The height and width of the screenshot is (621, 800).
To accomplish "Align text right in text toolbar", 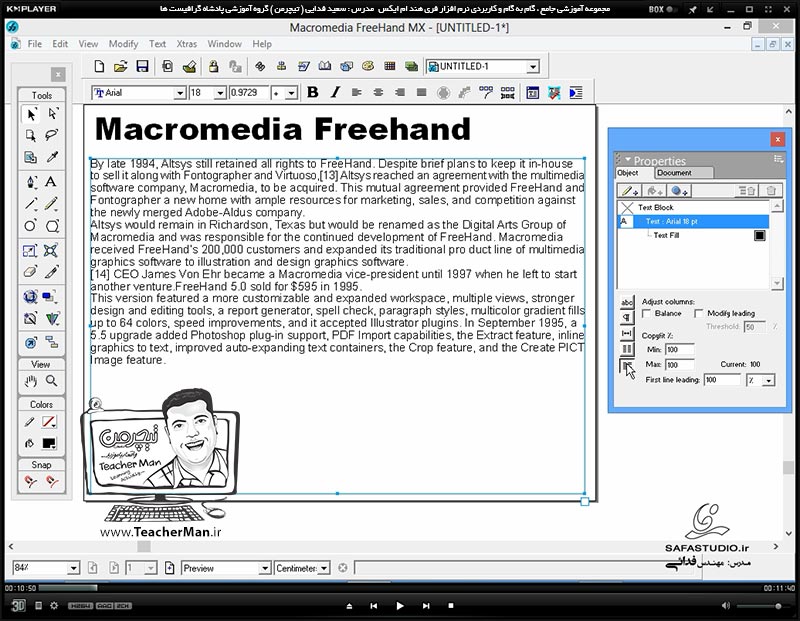I will (x=400, y=92).
